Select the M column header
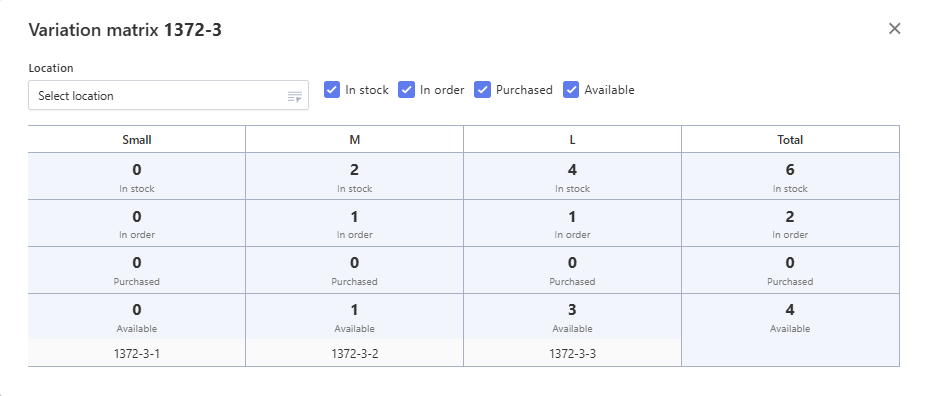The height and width of the screenshot is (396, 926). click(x=354, y=140)
